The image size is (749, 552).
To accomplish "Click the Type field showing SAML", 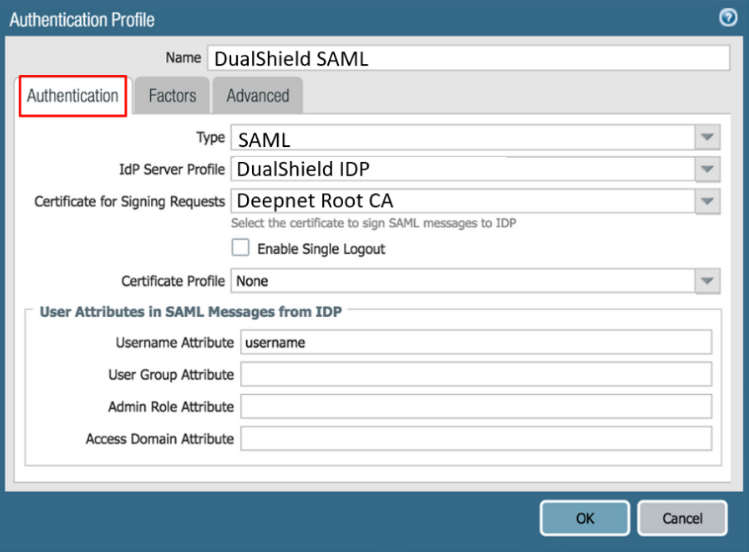I will (462, 138).
